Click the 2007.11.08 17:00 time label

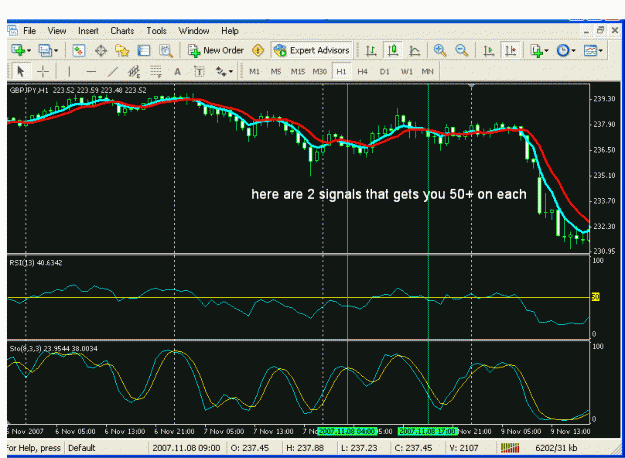pyautogui.click(x=428, y=431)
